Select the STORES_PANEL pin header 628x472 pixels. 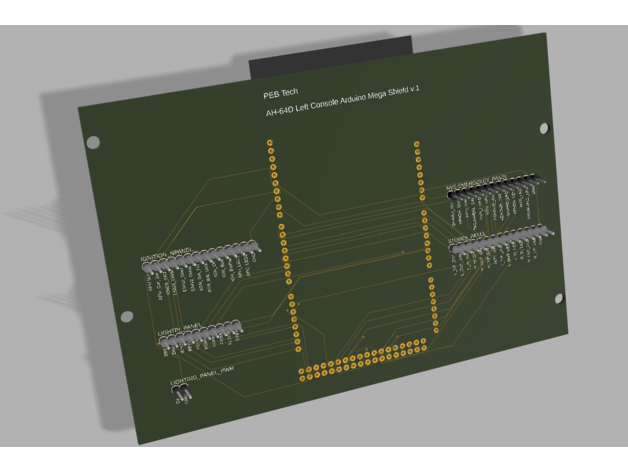click(x=500, y=242)
